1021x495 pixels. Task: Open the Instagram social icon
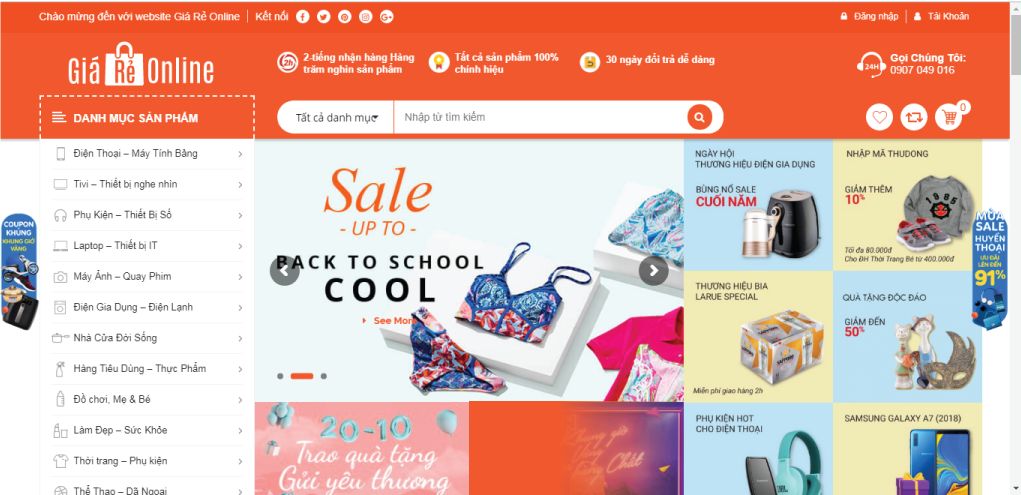[x=365, y=17]
